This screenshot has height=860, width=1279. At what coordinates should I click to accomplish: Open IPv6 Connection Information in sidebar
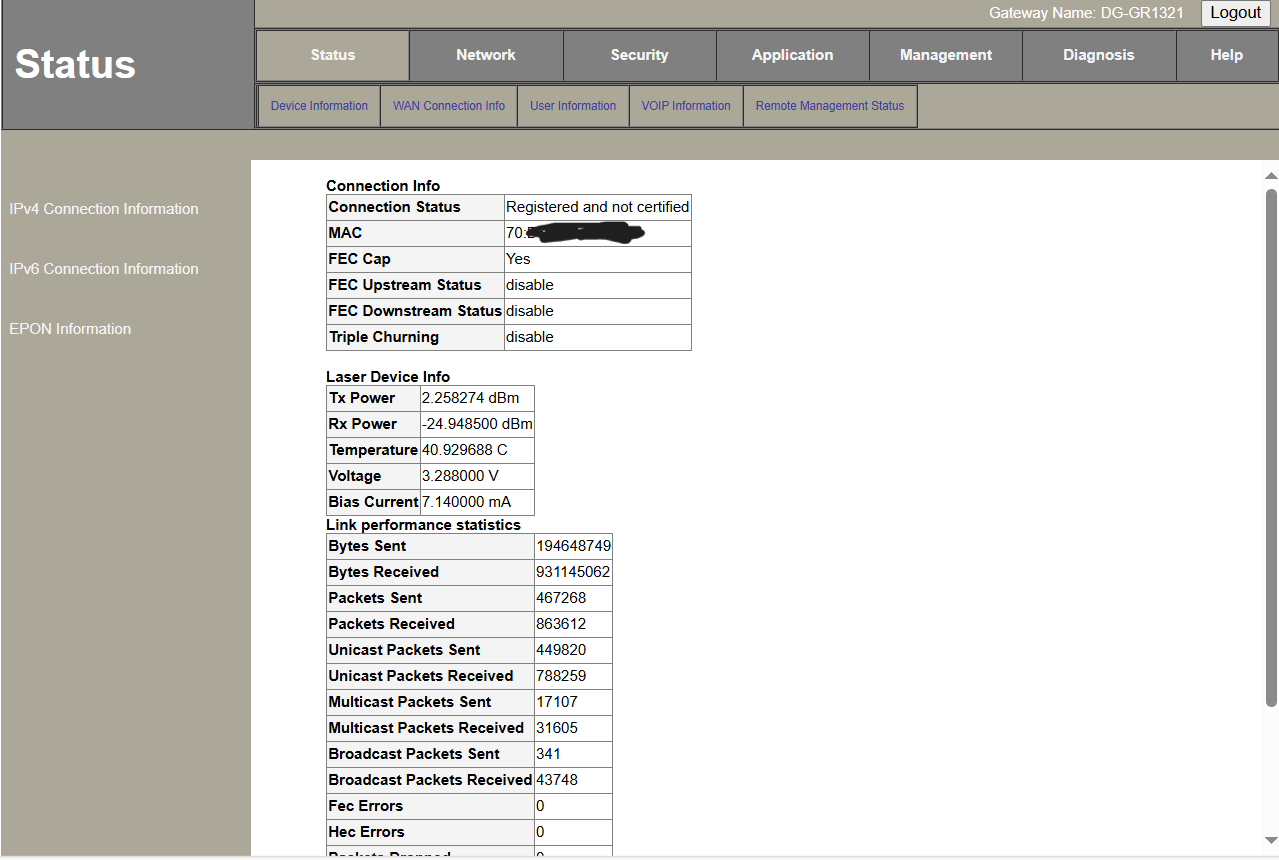pos(104,269)
